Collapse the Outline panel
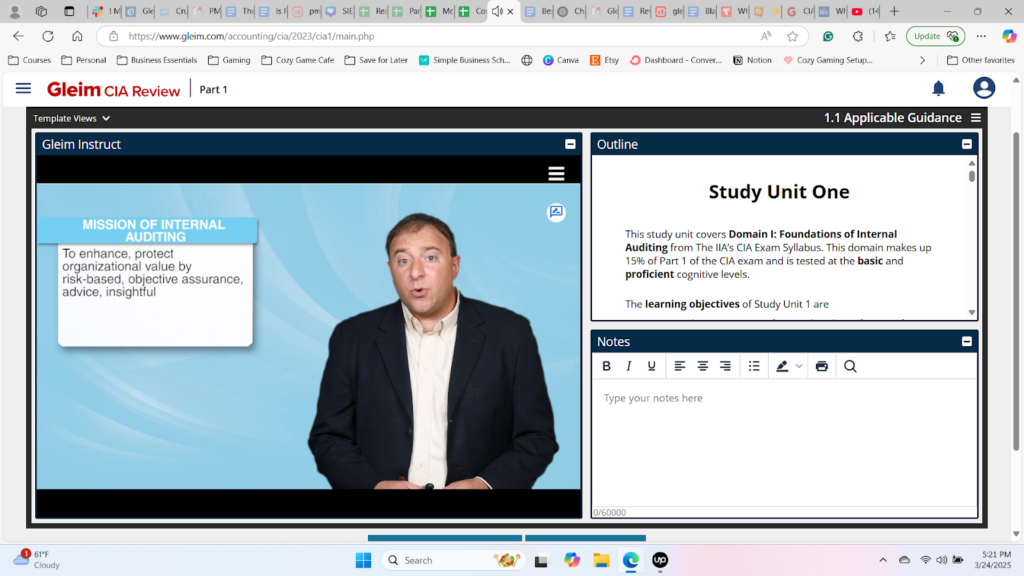 (966, 143)
